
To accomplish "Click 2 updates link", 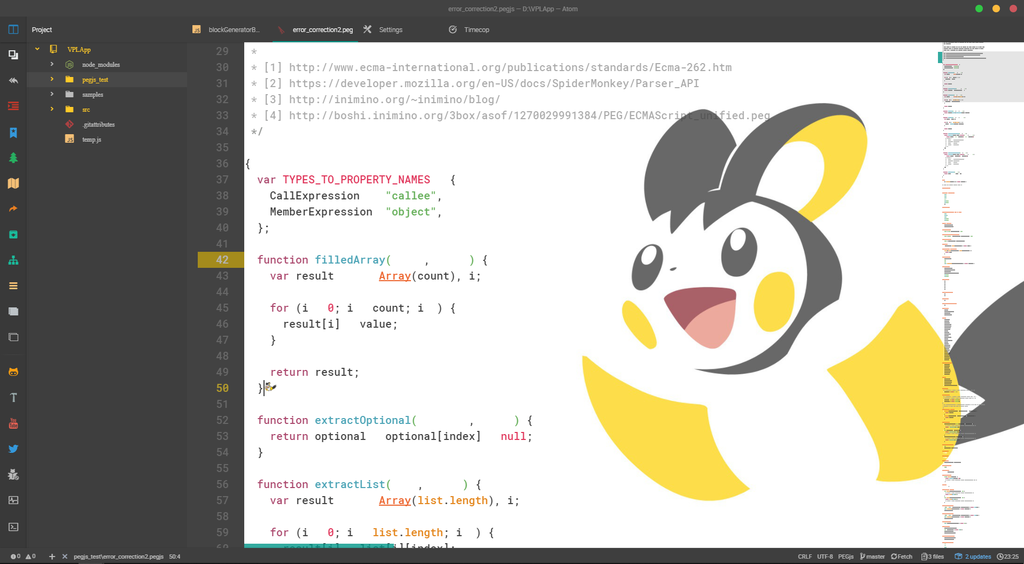I will [x=973, y=557].
